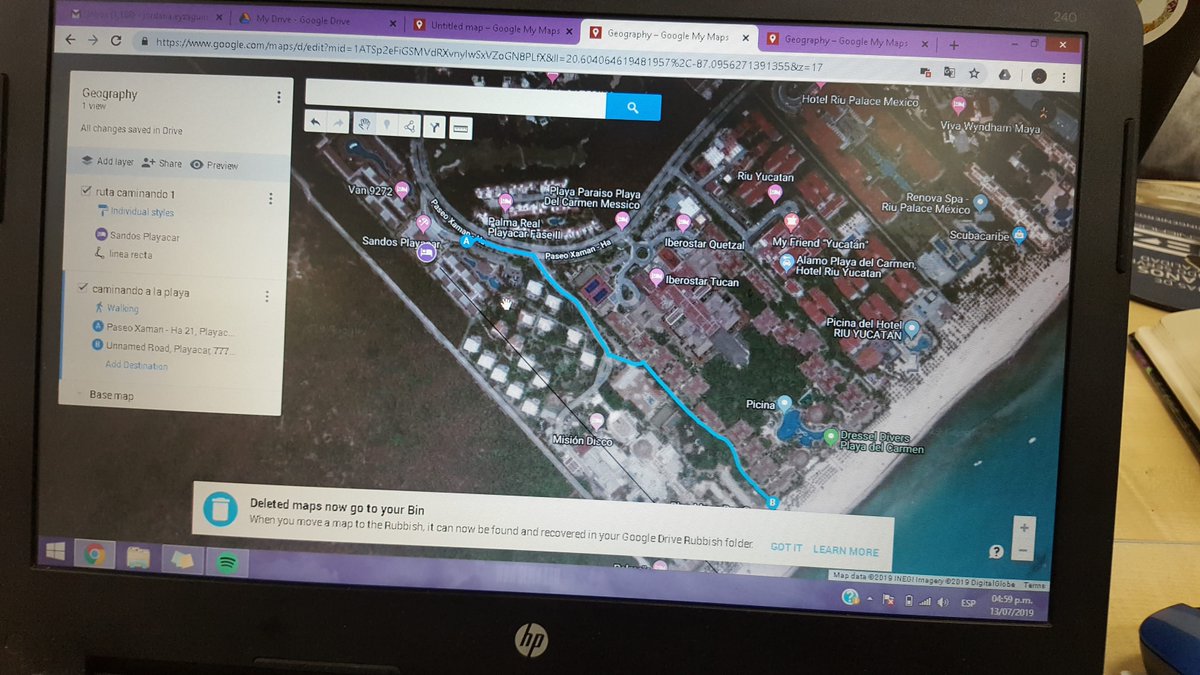
Task: Click into the map search box
Action: click(455, 100)
